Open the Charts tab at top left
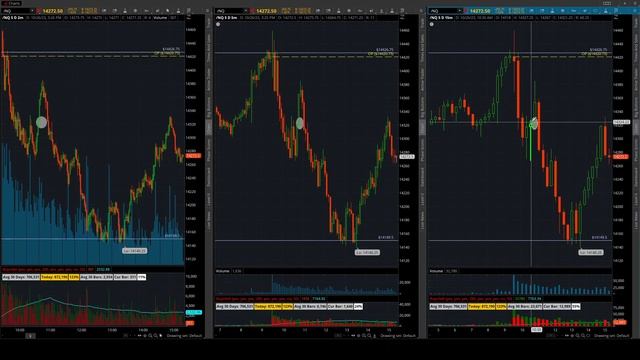Screen dimensions: 640x360 12,3
